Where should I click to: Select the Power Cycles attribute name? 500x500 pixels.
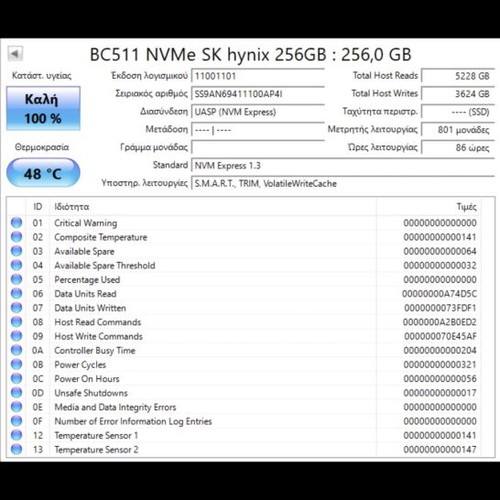click(x=80, y=365)
